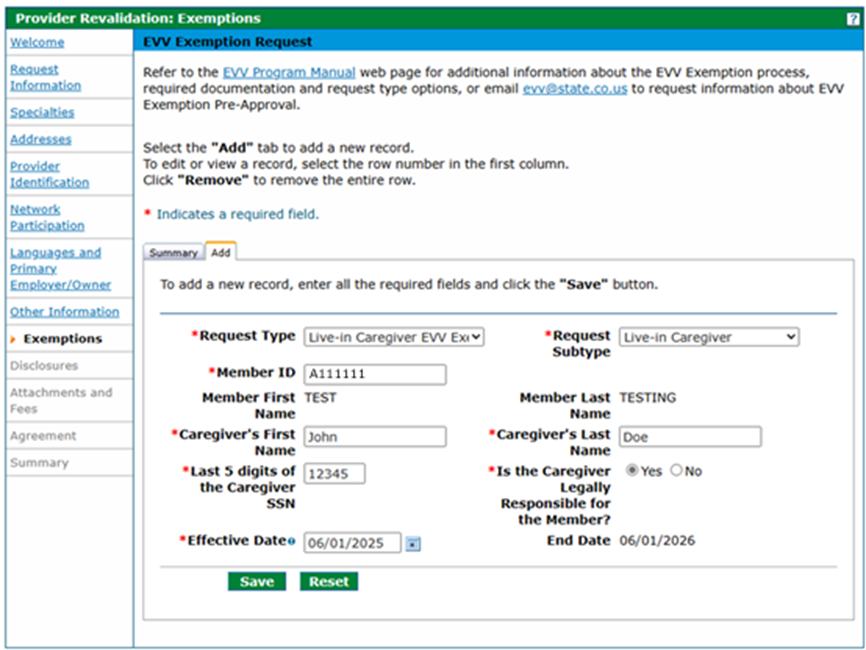
Task: Click the evv@state.co.us email link
Action: coord(575,88)
